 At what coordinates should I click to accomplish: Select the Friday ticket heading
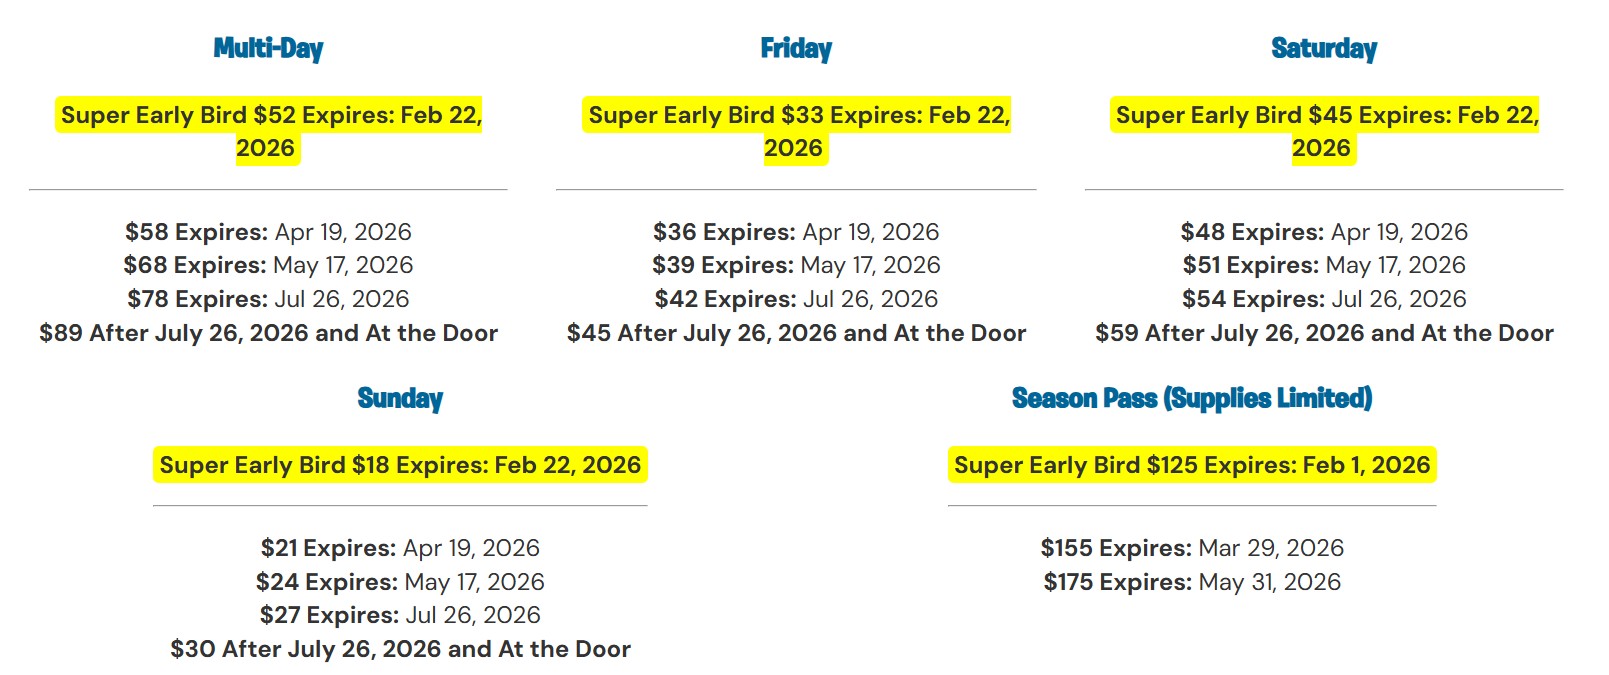(x=796, y=48)
